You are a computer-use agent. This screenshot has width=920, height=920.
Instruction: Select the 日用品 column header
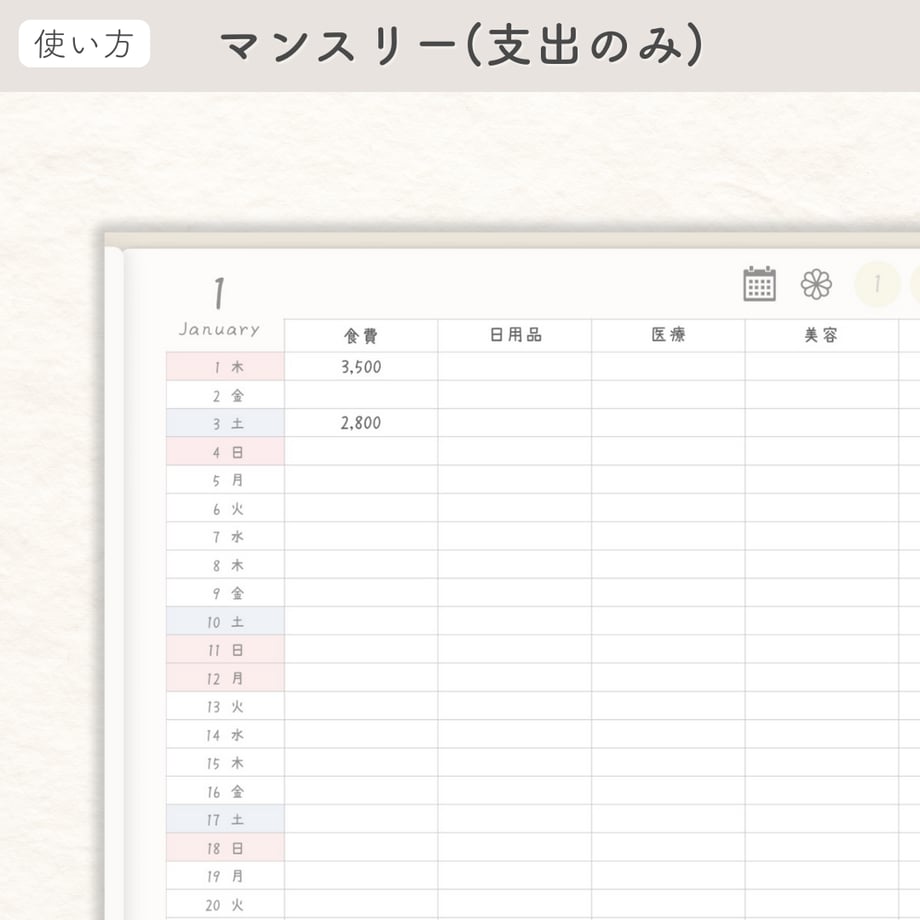(515, 336)
